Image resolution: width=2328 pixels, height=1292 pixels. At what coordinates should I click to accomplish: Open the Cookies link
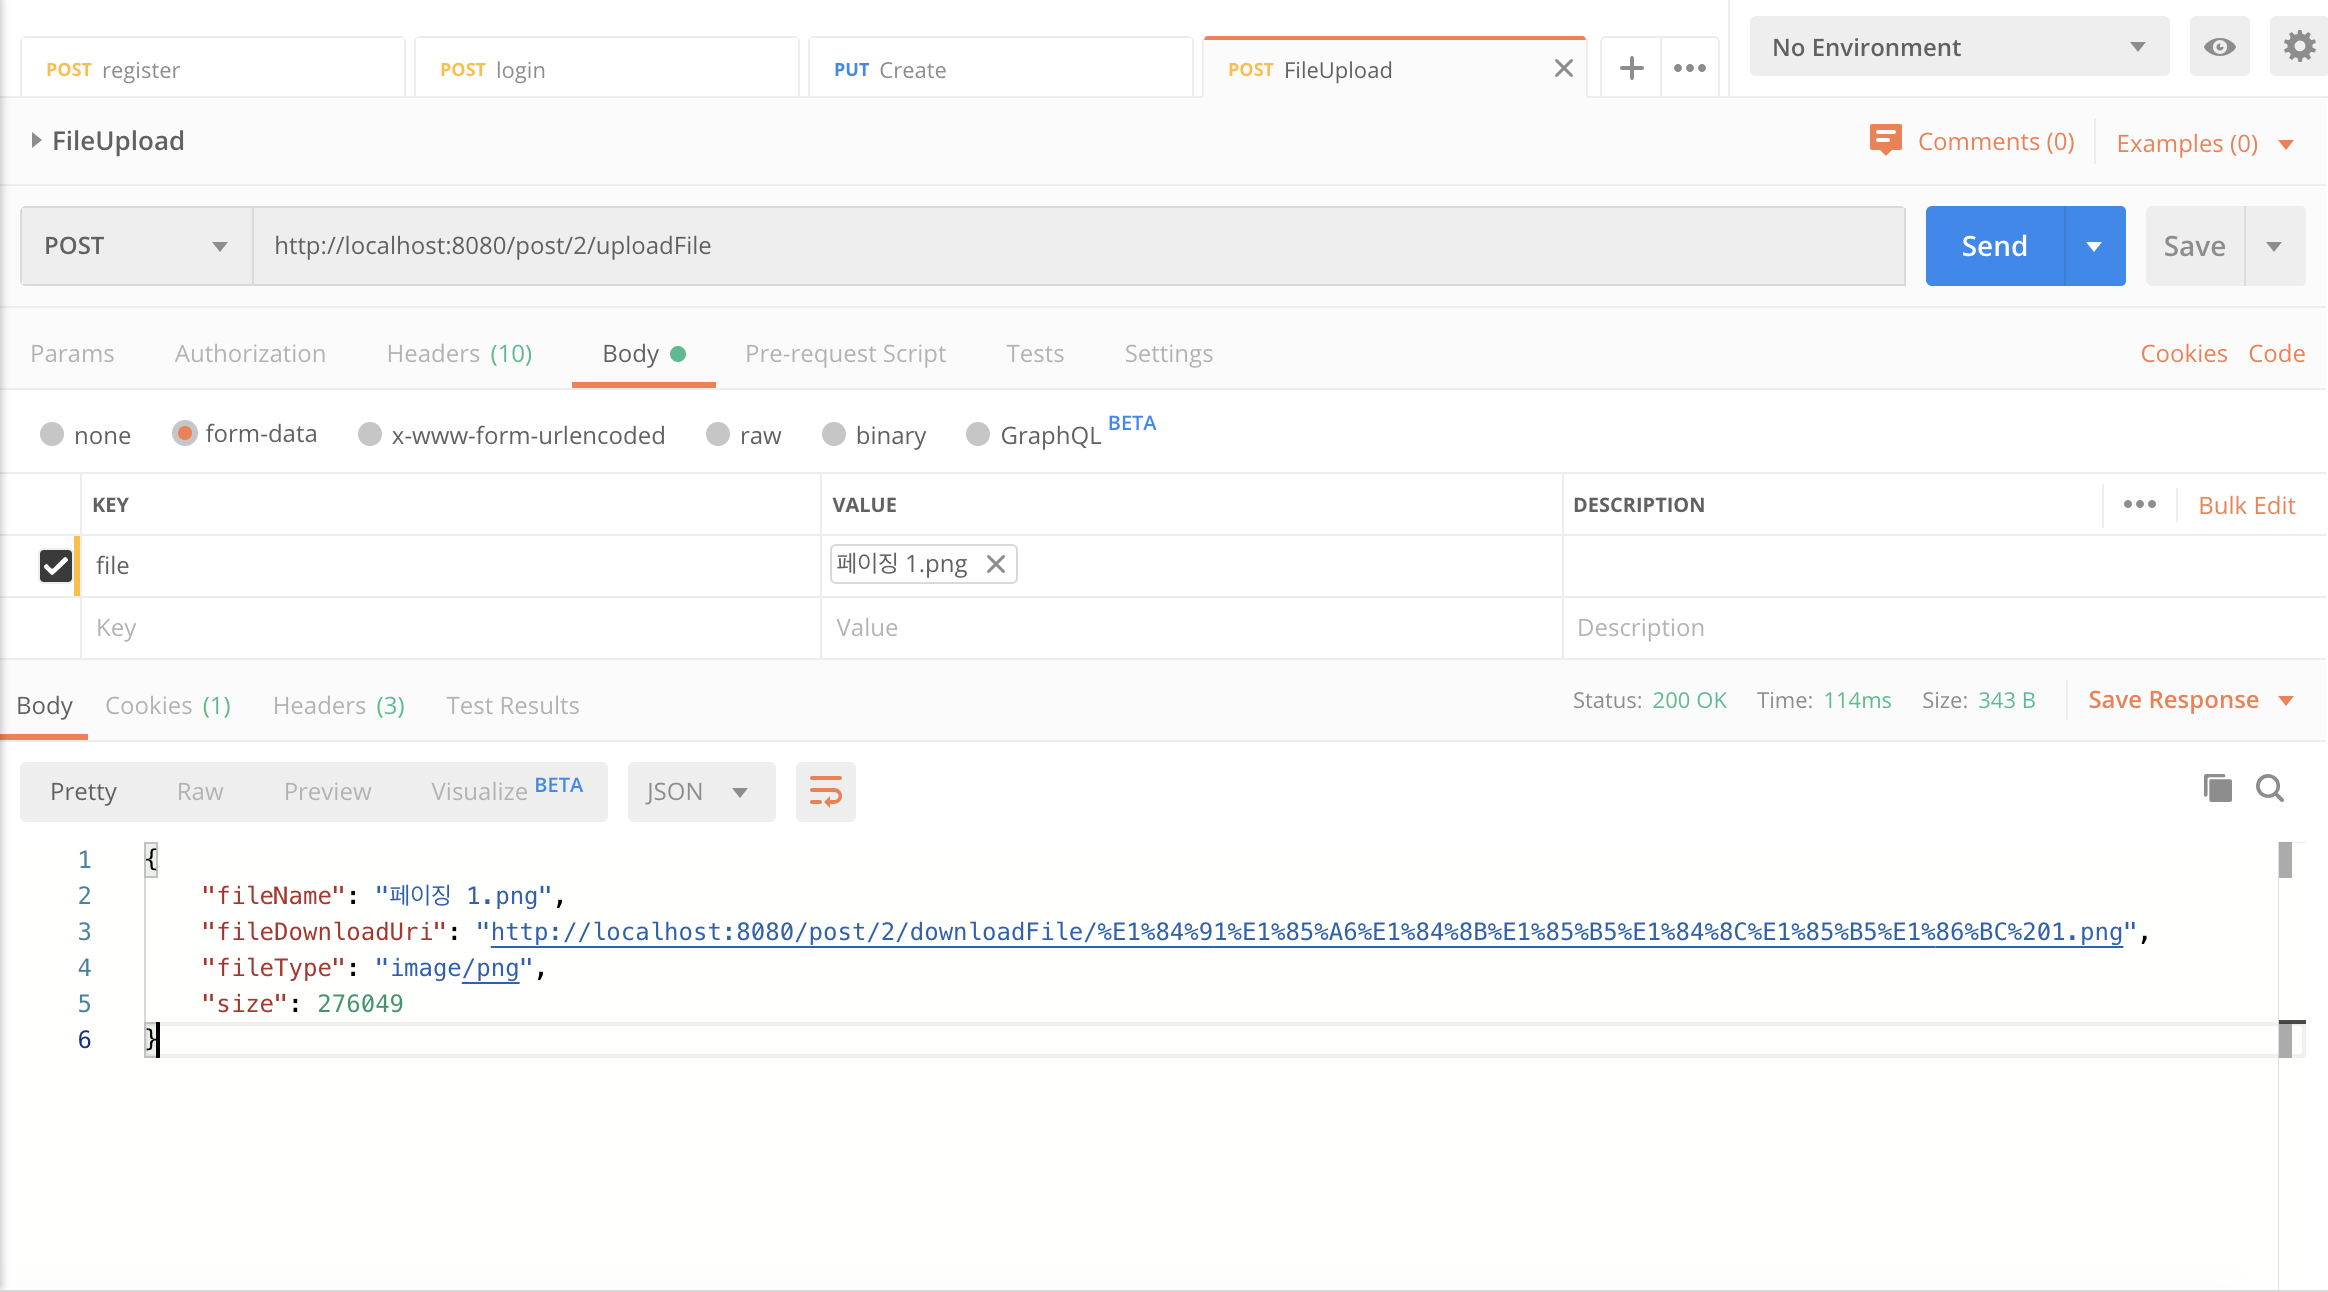2183,353
